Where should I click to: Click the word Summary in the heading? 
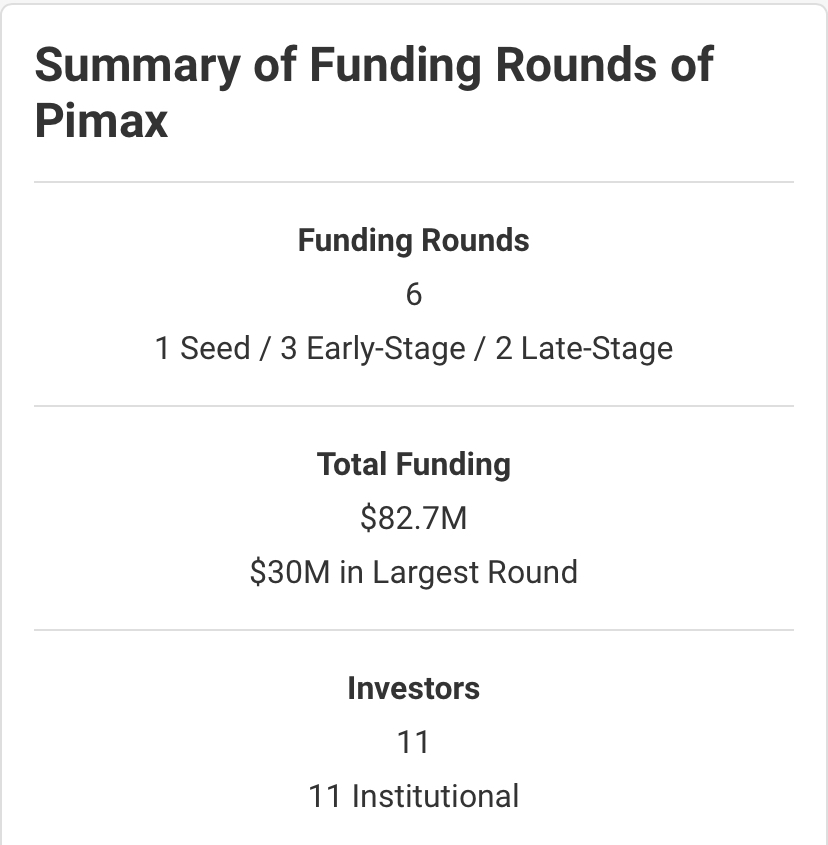(137, 67)
